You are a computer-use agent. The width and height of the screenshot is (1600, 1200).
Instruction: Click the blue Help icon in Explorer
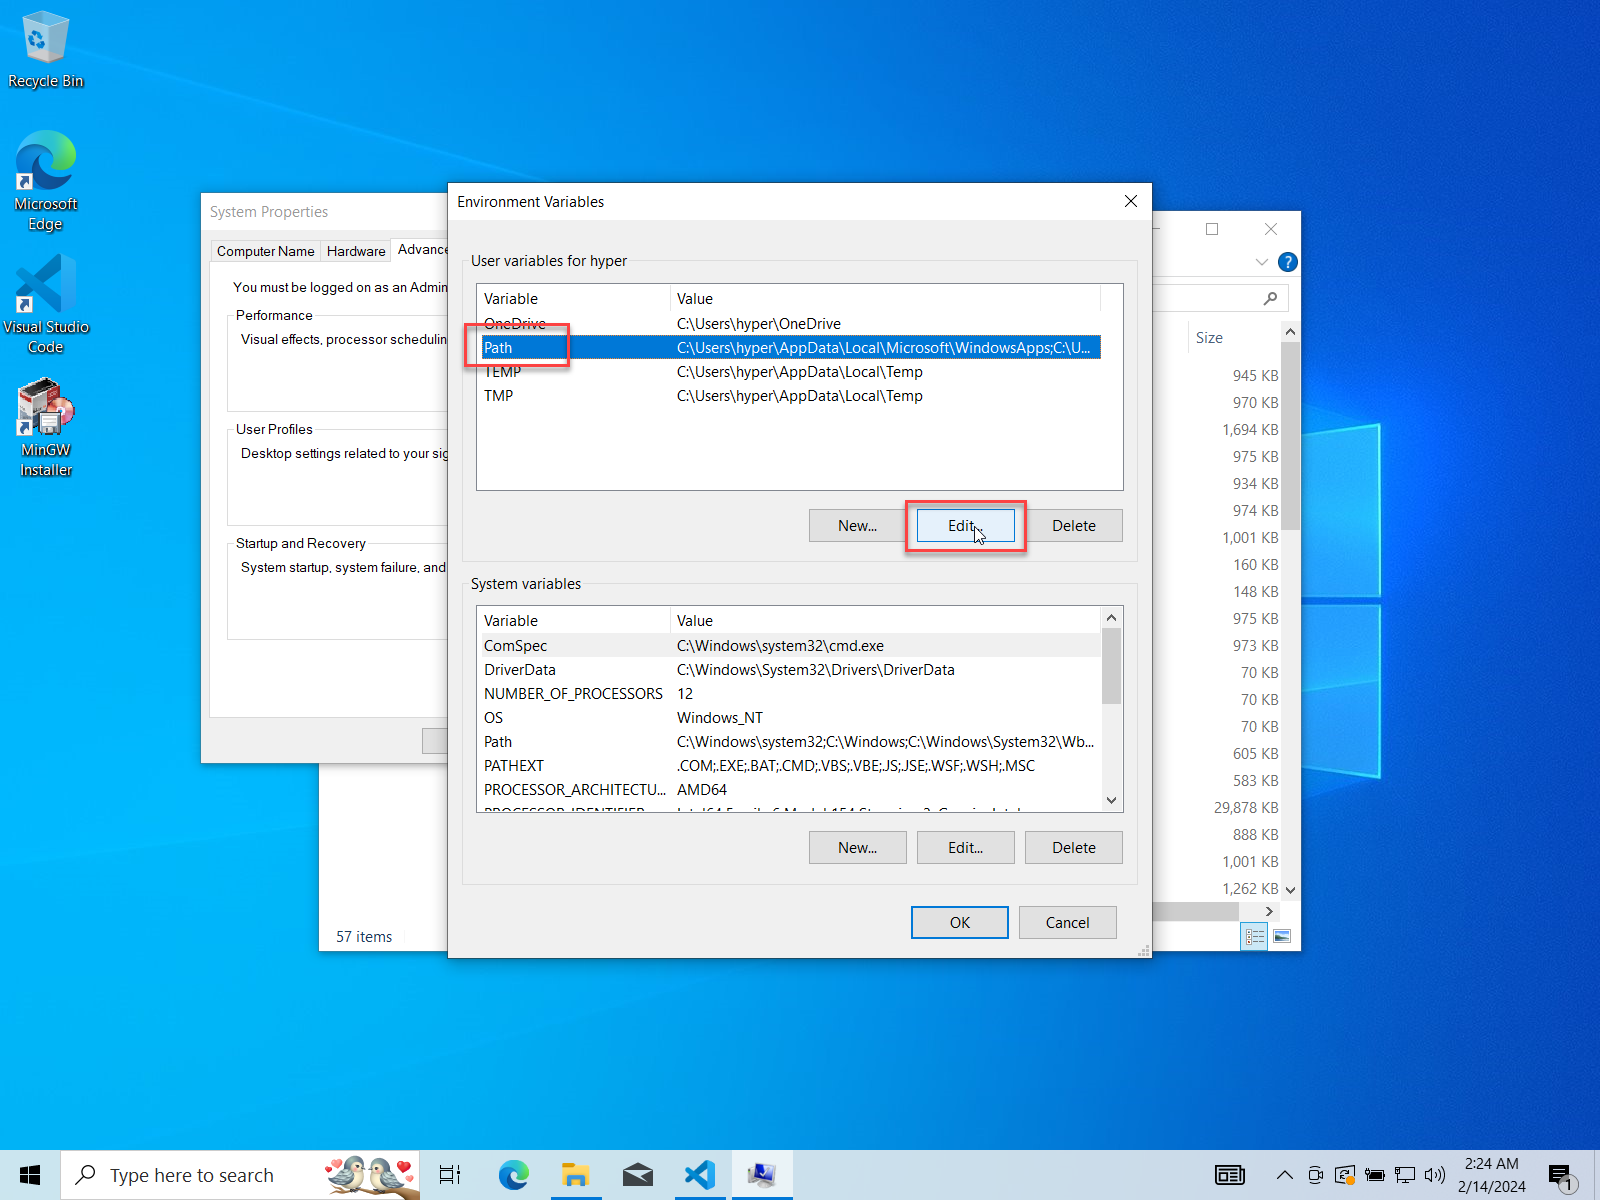coord(1288,262)
